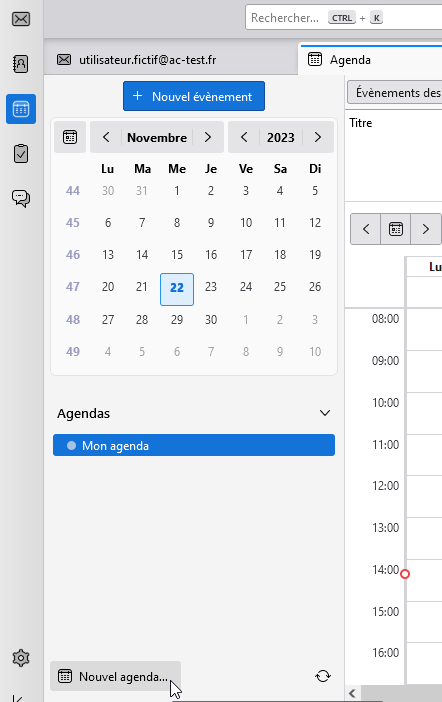442x702 pixels.
Task: Go to next month after Novembre
Action: (208, 137)
